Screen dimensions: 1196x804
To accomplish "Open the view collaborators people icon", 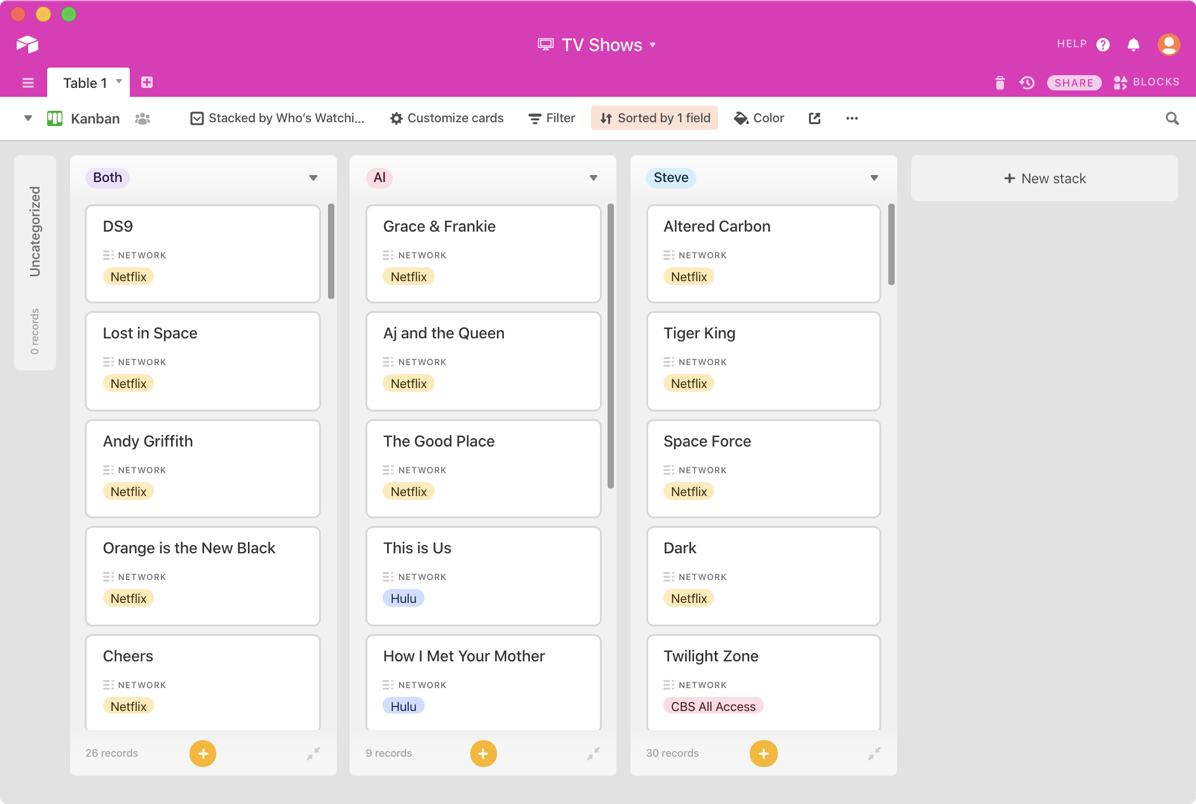I will click(x=143, y=119).
